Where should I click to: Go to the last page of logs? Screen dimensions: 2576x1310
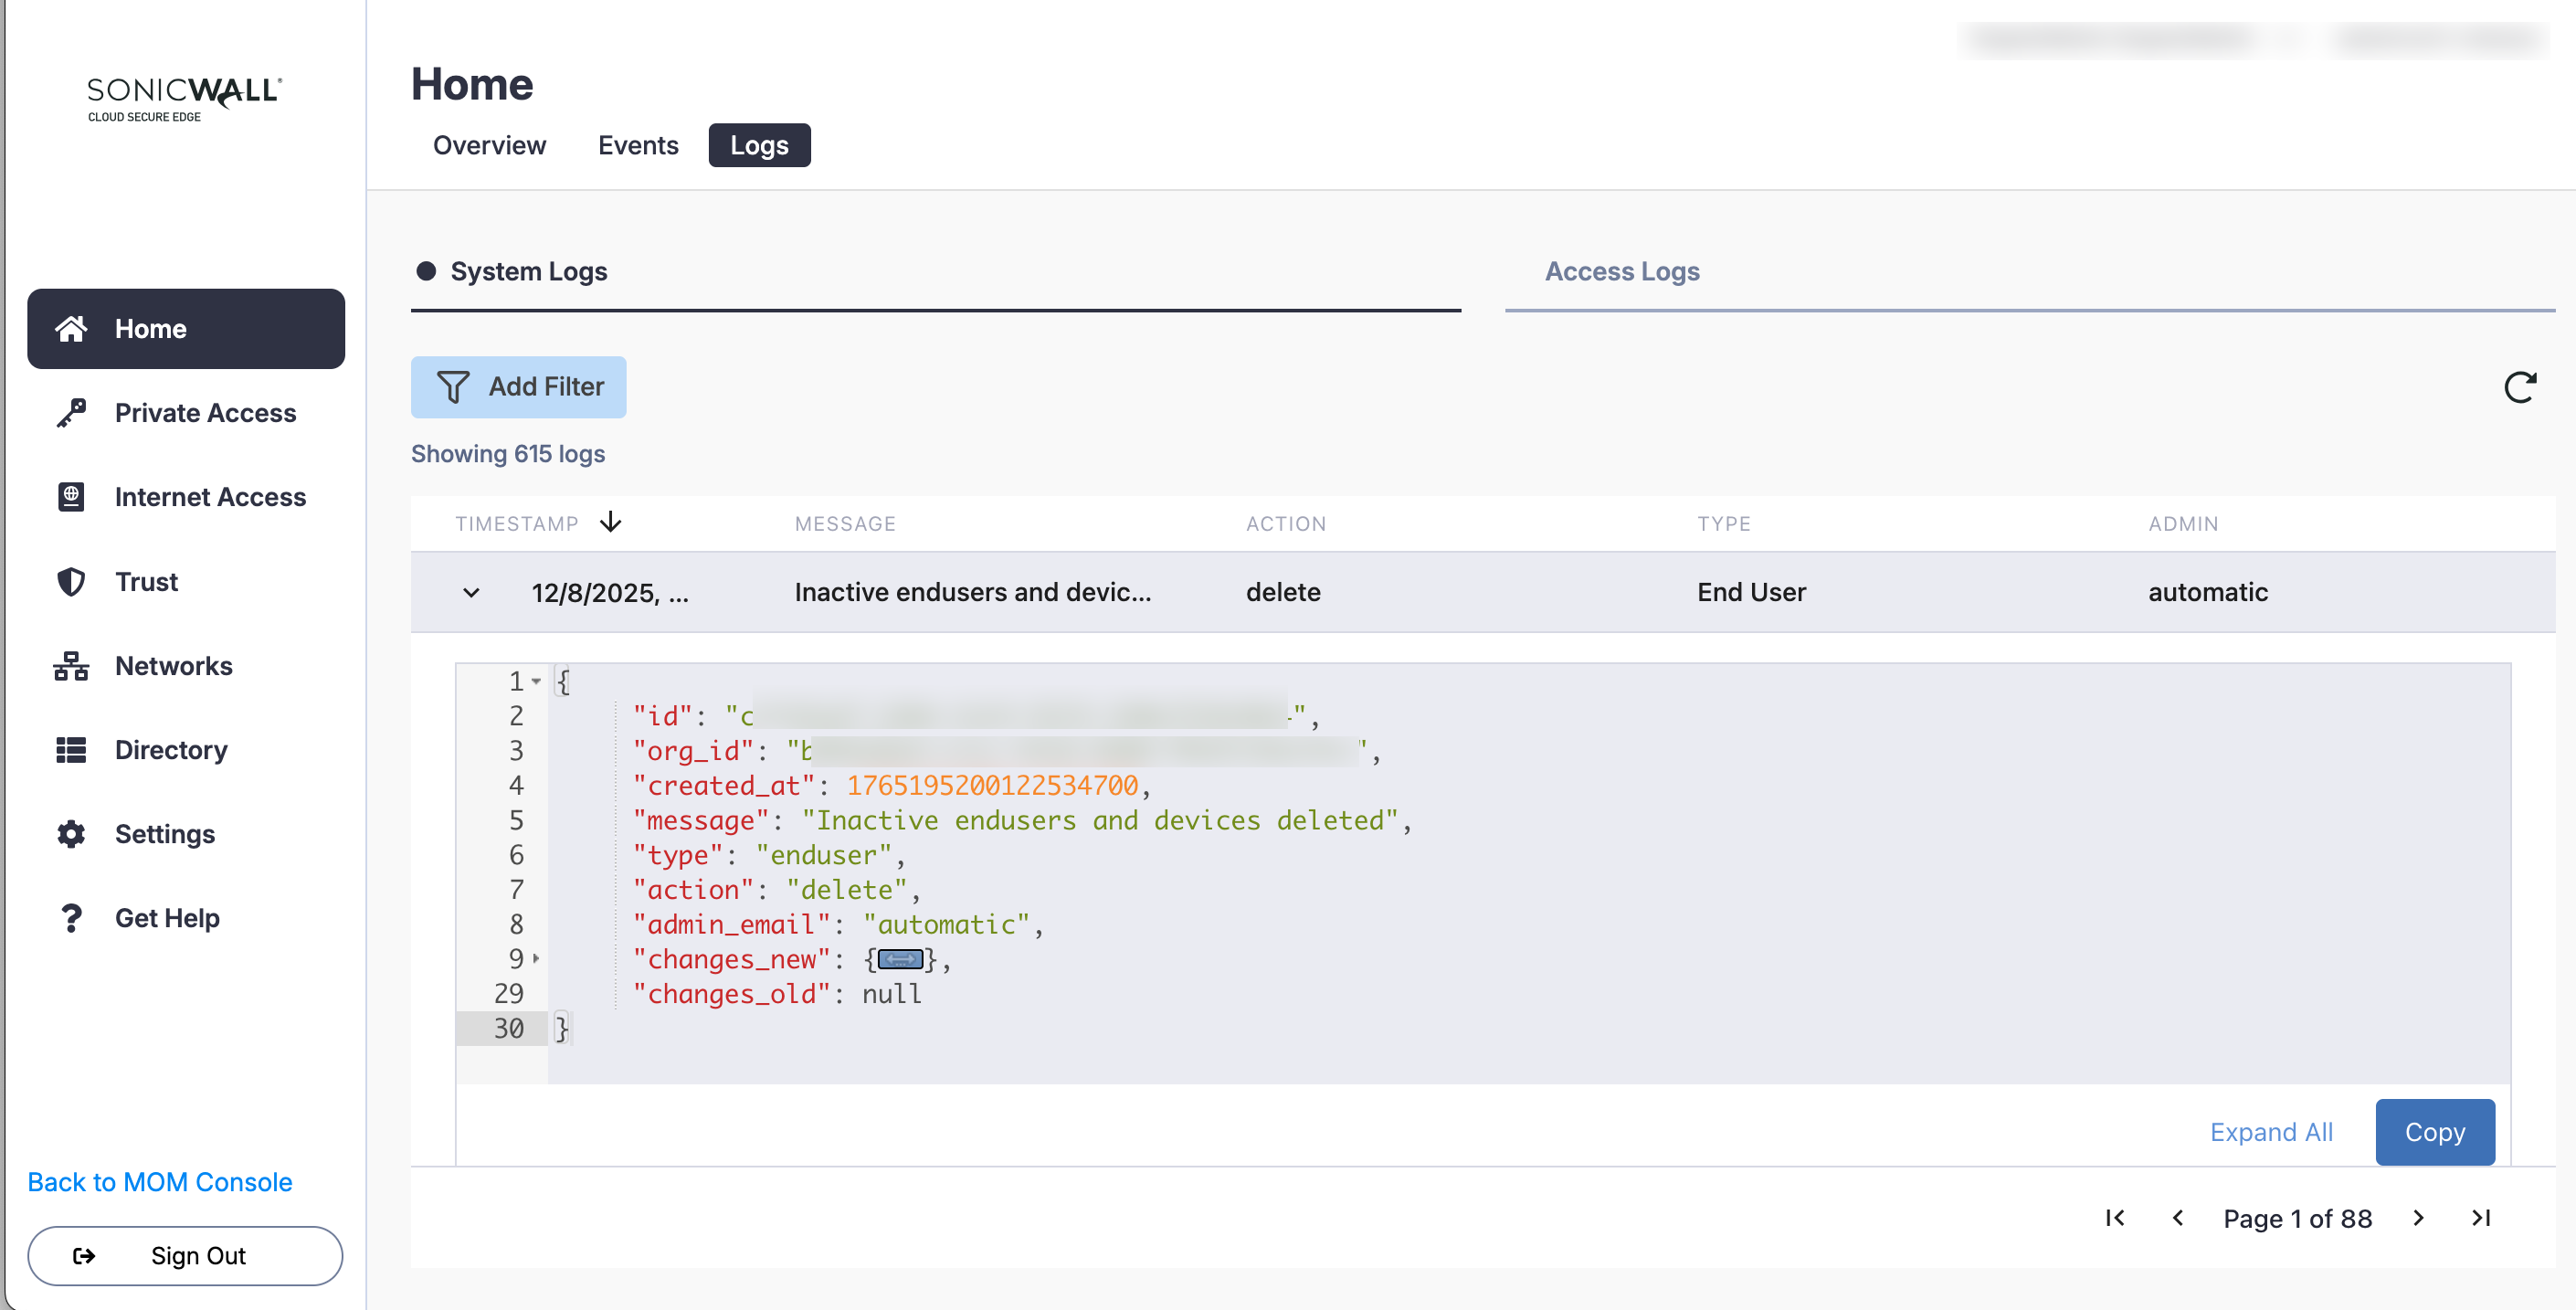click(x=2481, y=1218)
